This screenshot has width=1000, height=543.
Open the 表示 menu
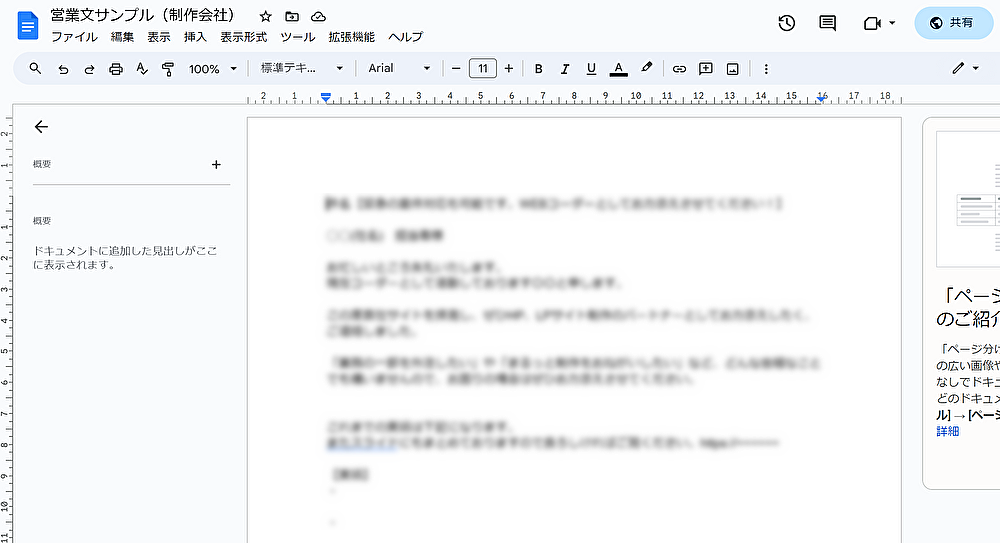159,37
